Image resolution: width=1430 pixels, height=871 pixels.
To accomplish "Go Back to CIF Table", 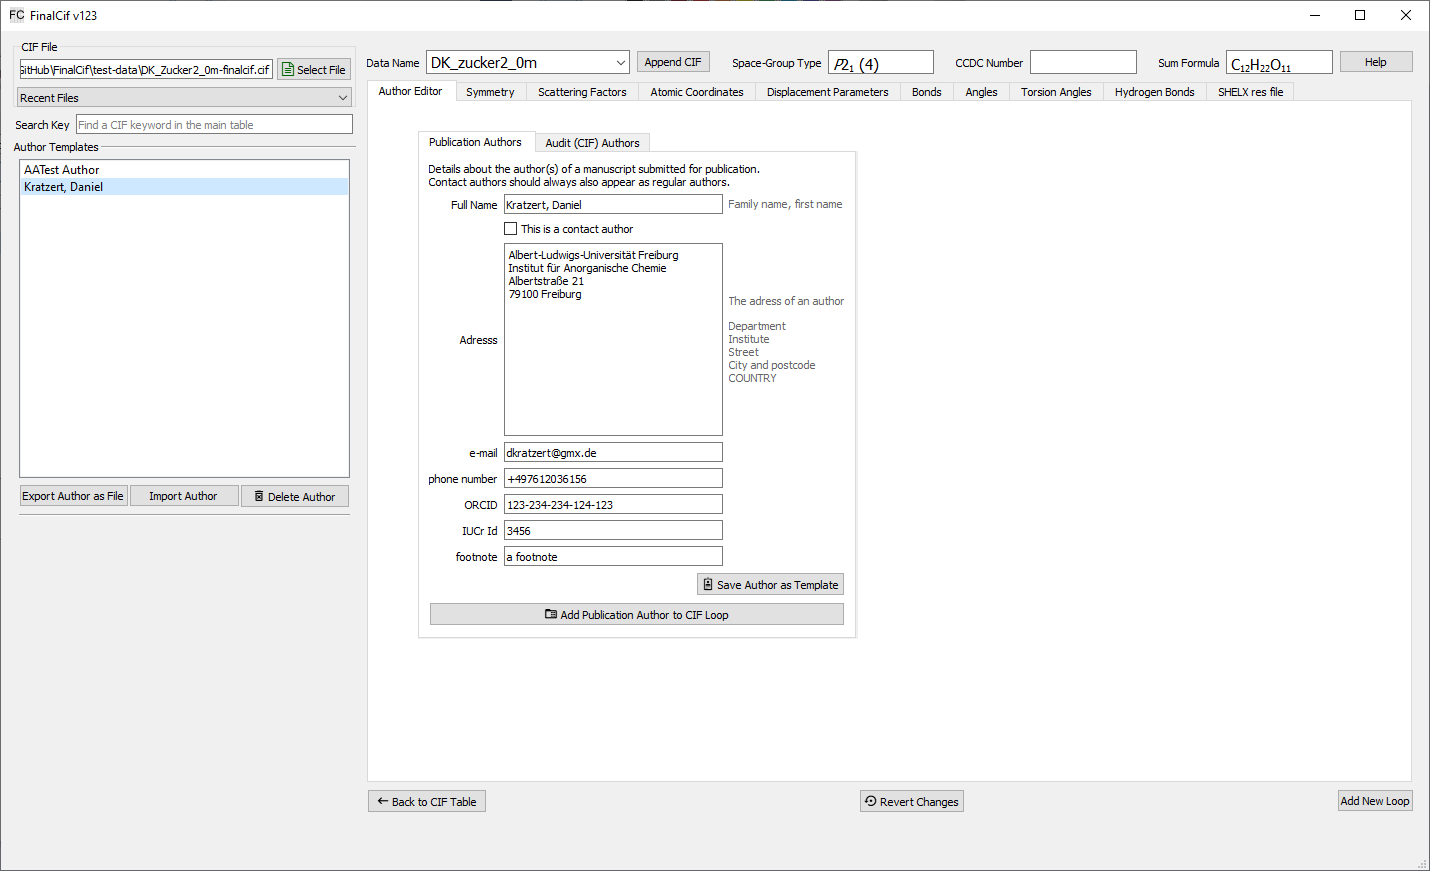I will click(426, 802).
